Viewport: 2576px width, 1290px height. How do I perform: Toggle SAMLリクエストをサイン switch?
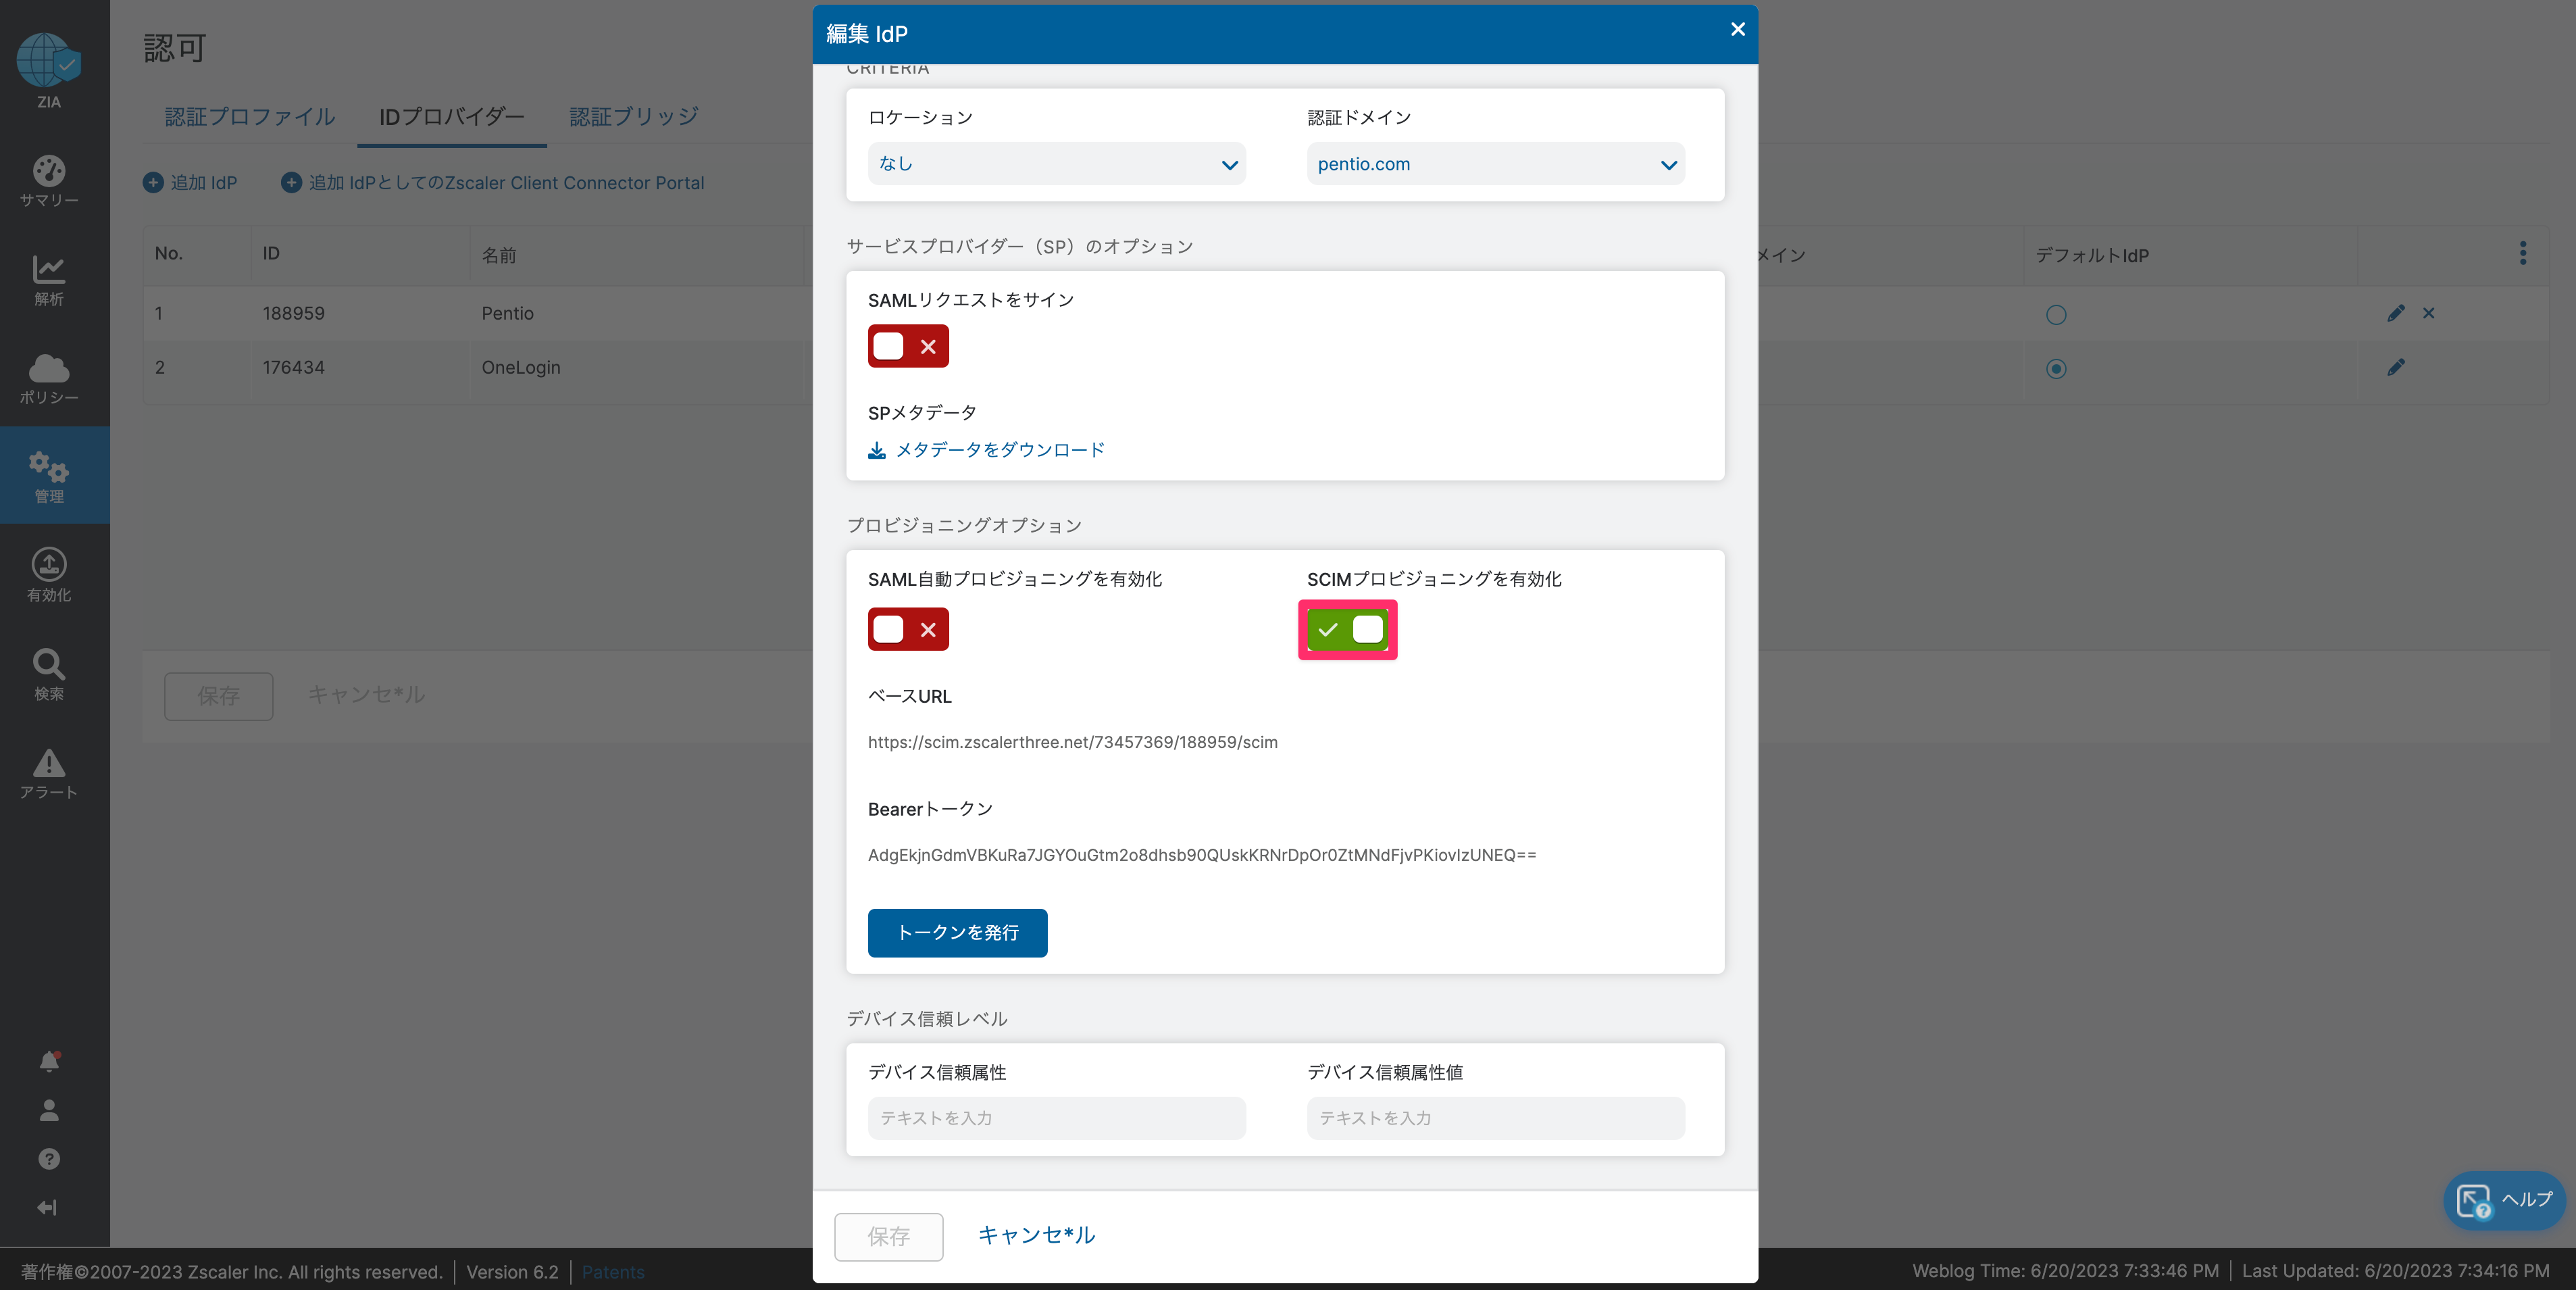(x=908, y=346)
